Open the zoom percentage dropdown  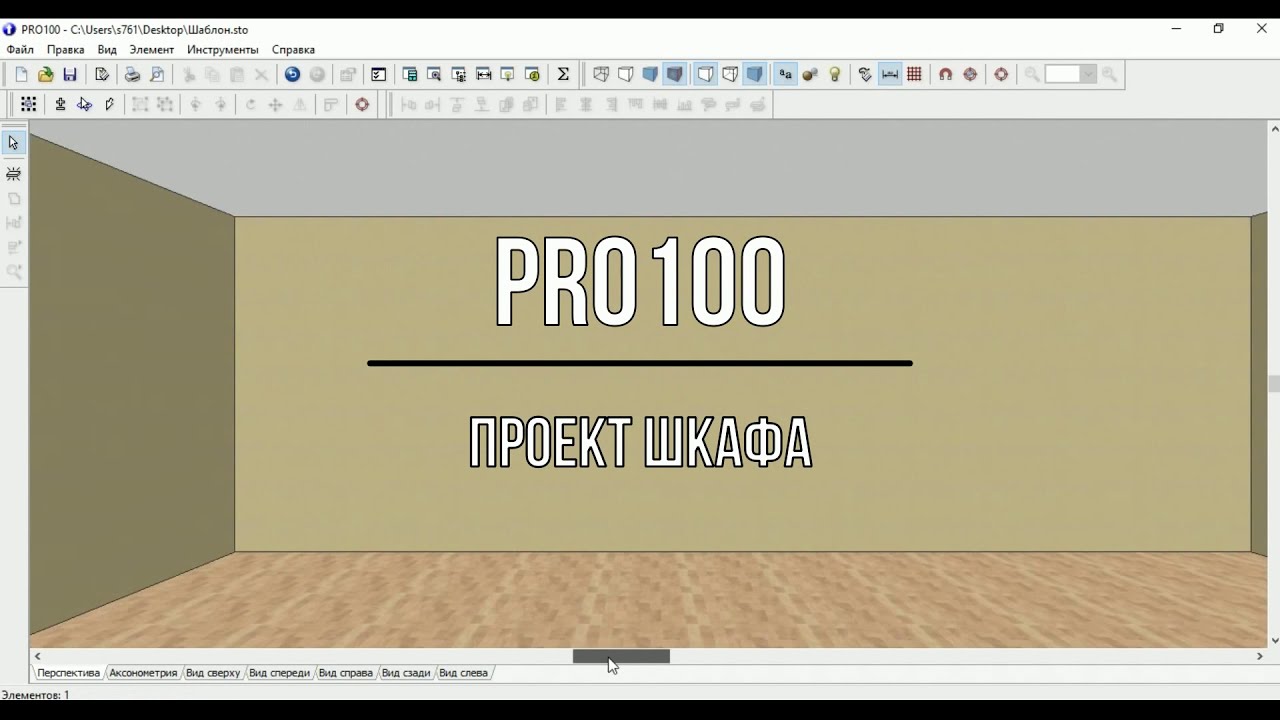coord(1088,74)
